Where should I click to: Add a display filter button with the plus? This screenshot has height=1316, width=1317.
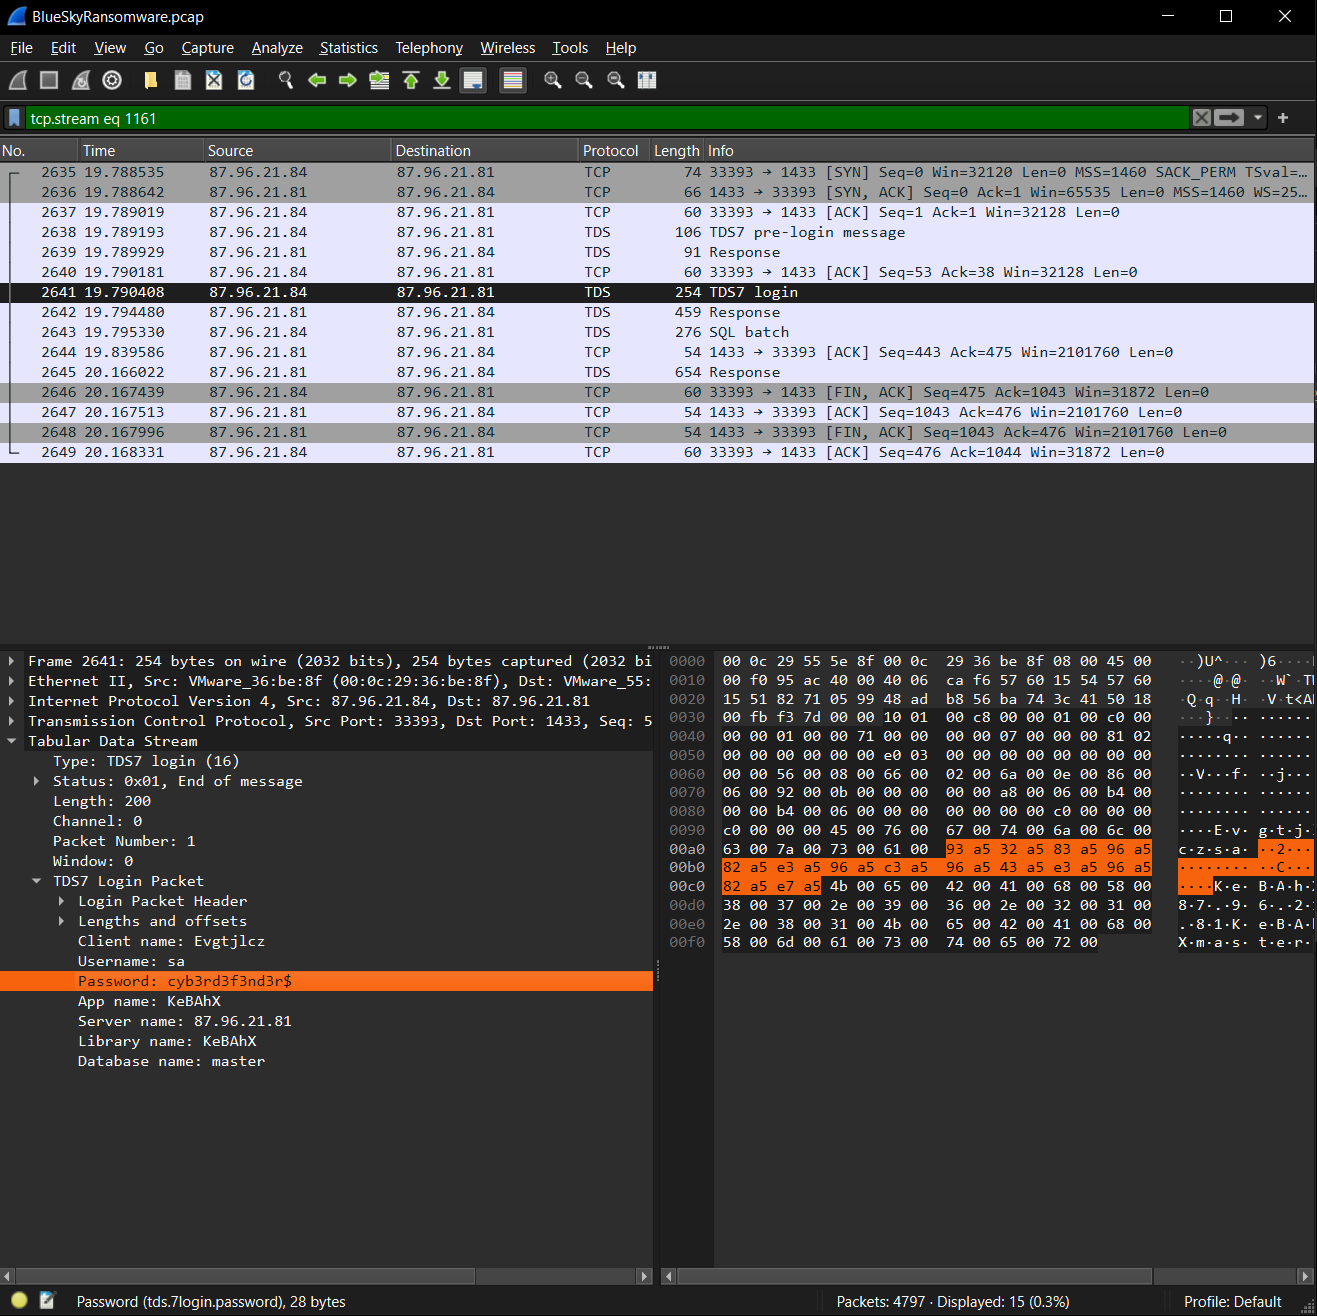[x=1283, y=118]
